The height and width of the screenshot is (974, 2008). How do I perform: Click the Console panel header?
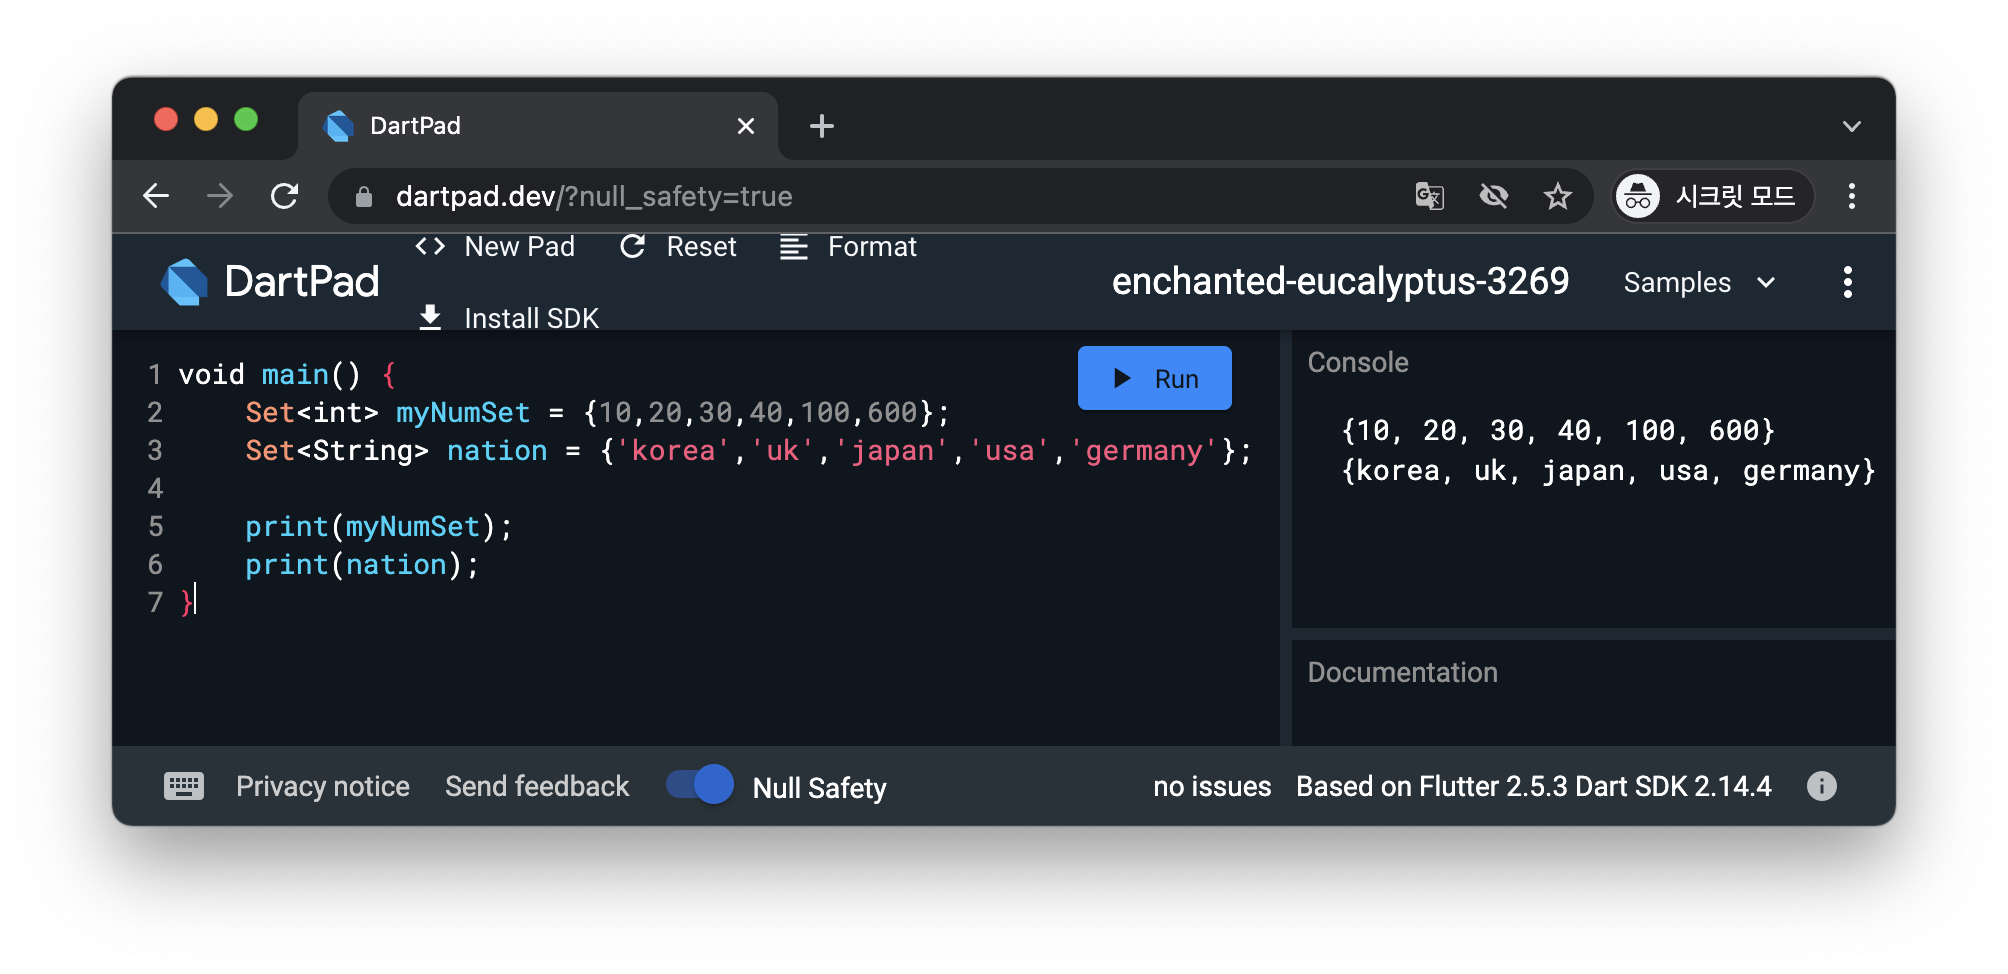pyautogui.click(x=1358, y=362)
